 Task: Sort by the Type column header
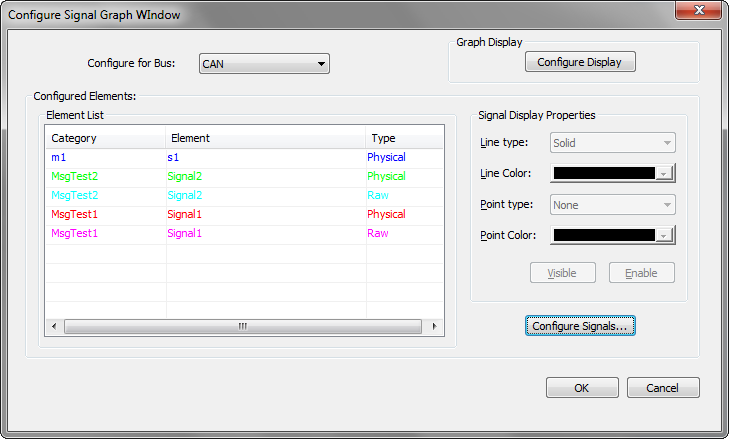pos(404,138)
